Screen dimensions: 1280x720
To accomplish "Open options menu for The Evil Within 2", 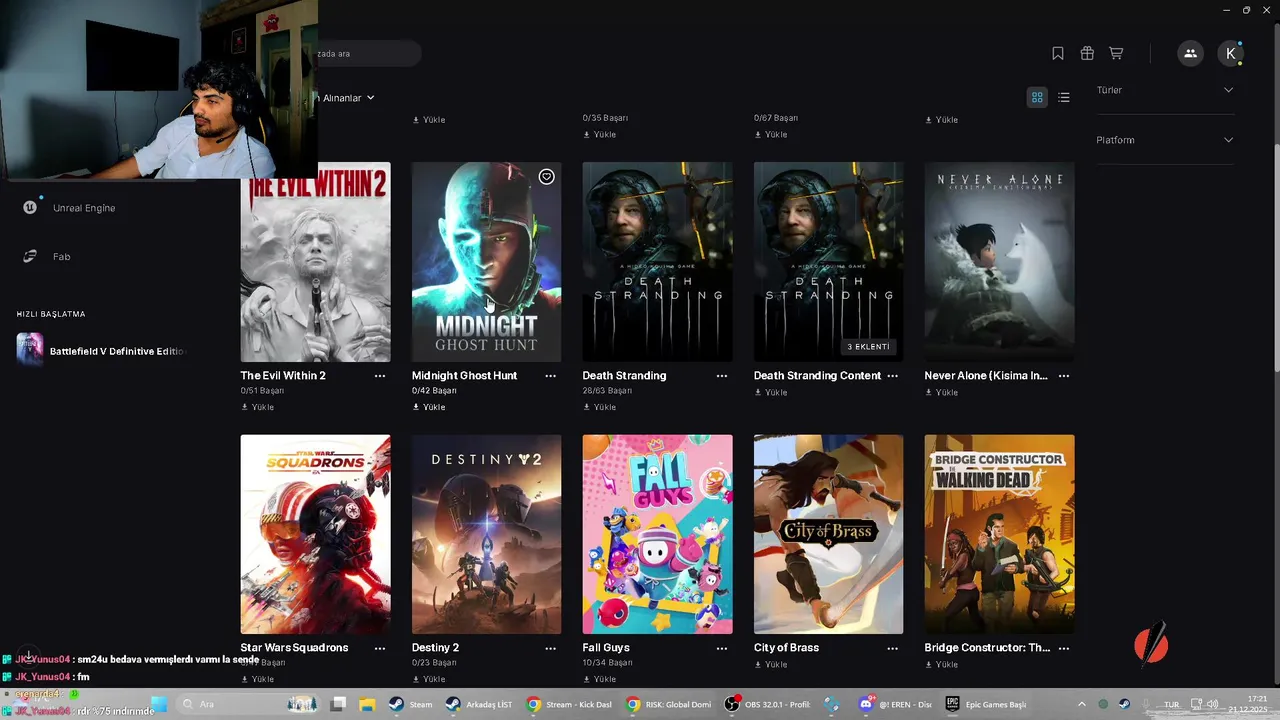I will click(x=380, y=376).
